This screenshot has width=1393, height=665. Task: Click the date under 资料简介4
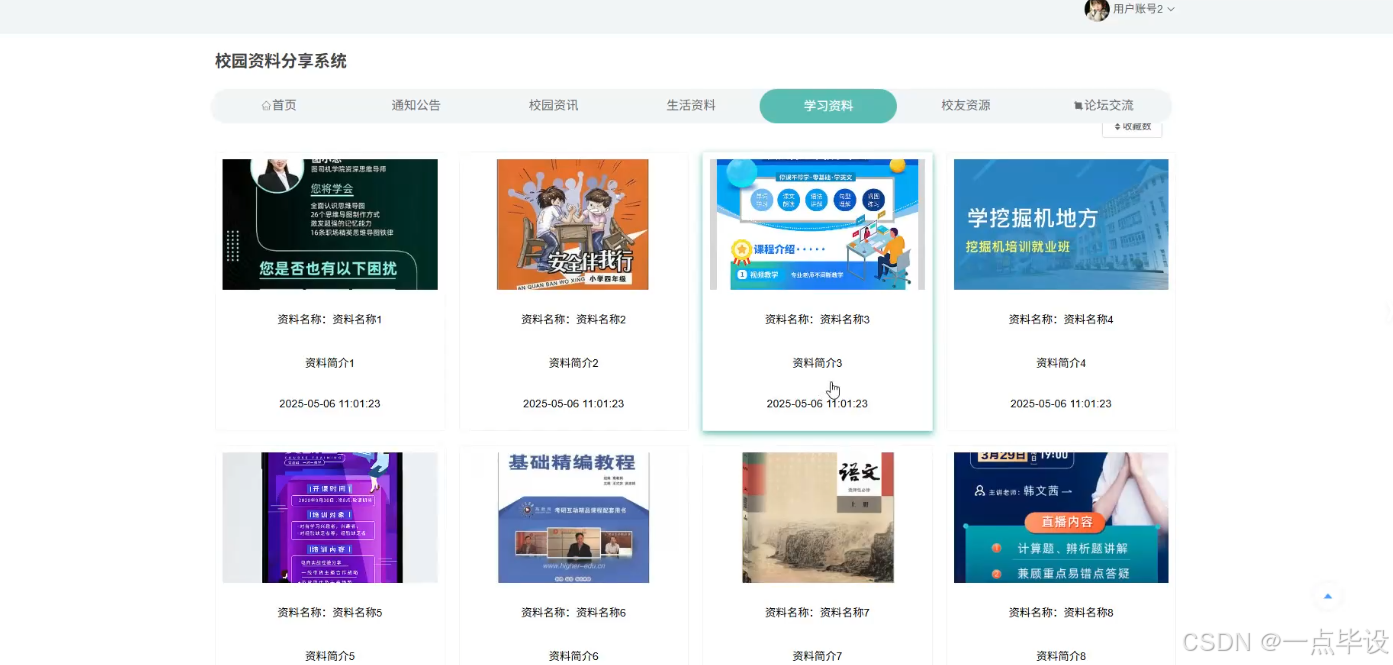click(1061, 404)
